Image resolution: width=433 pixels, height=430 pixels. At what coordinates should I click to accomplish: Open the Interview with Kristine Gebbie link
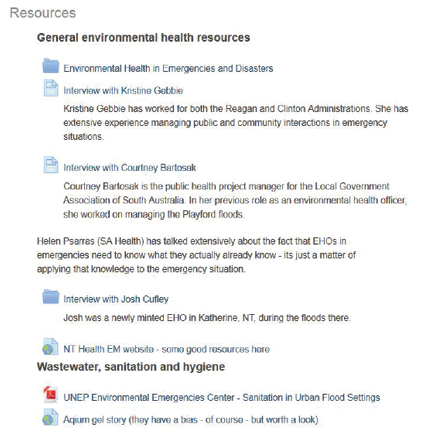pos(123,91)
